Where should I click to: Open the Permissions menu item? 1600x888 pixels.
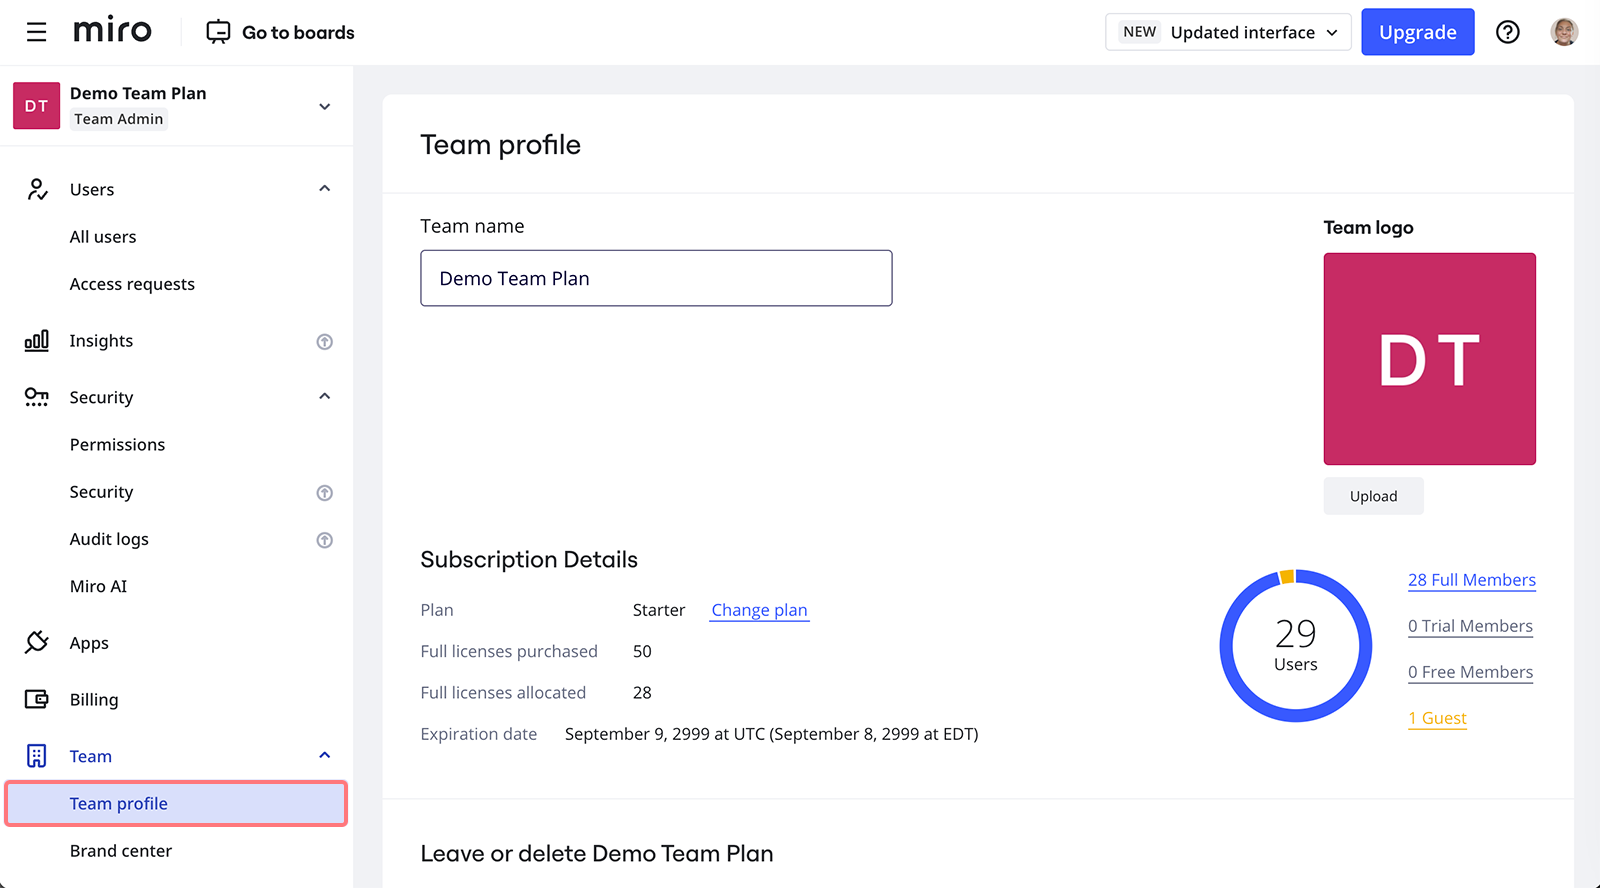click(117, 445)
